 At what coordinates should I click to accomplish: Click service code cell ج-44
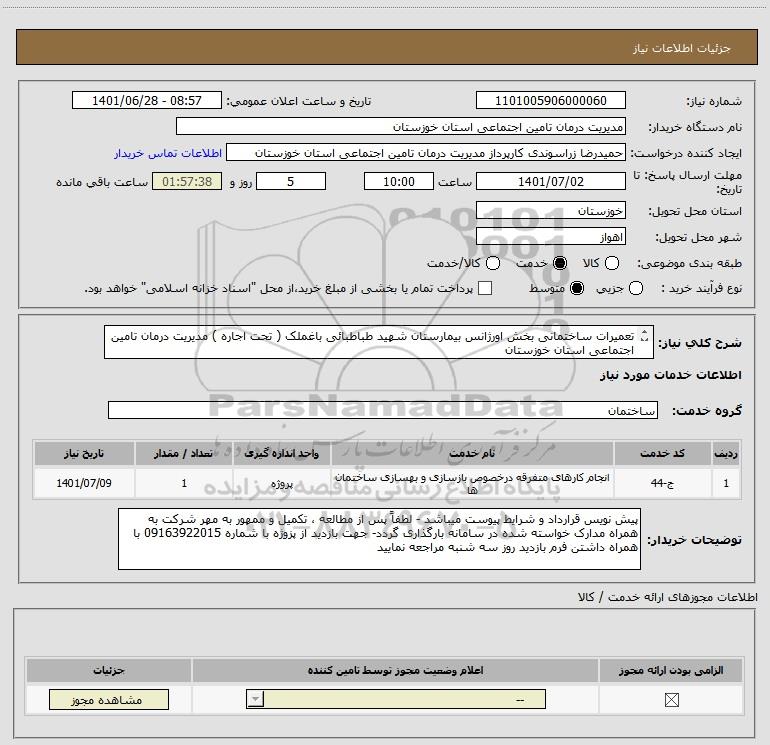point(662,483)
